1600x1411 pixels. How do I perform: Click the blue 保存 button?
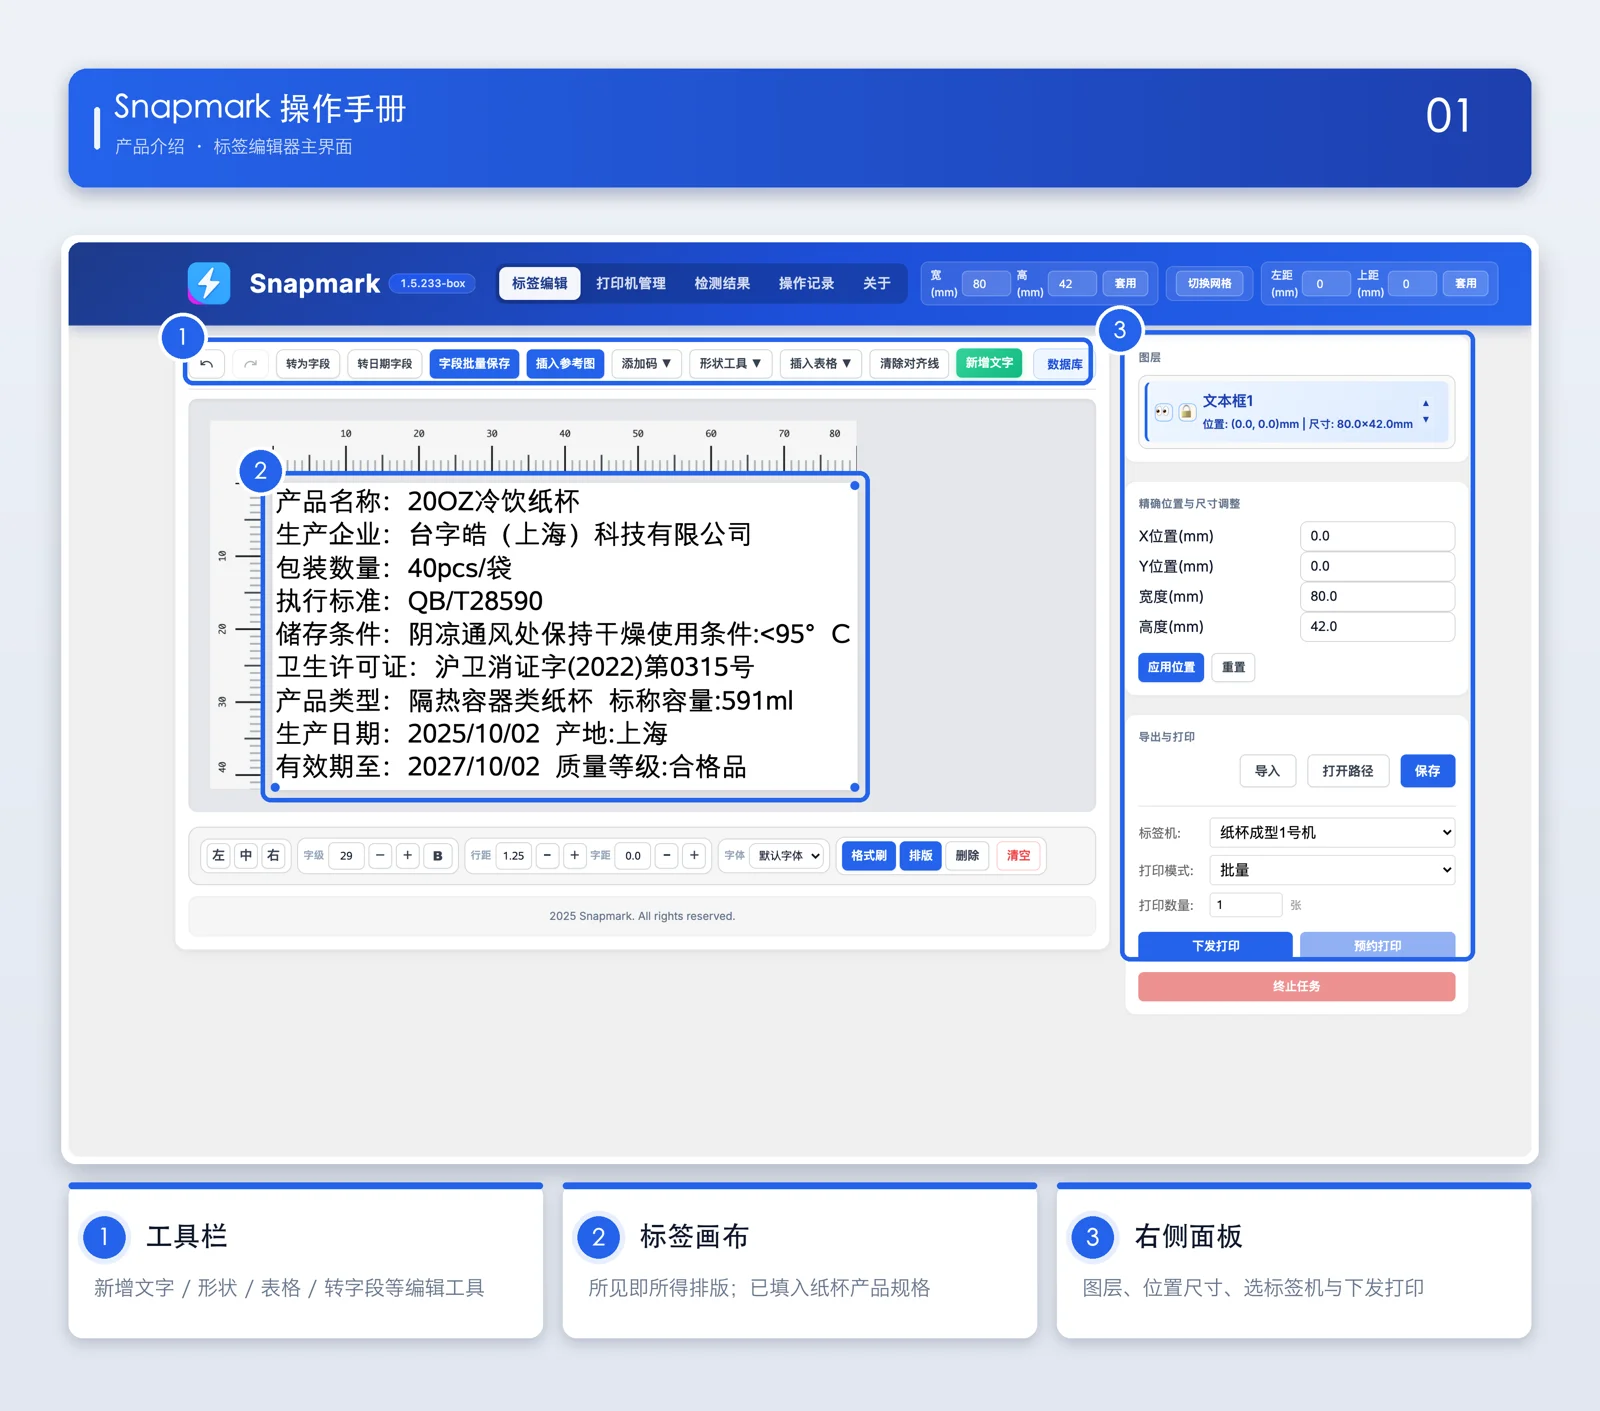1427,771
